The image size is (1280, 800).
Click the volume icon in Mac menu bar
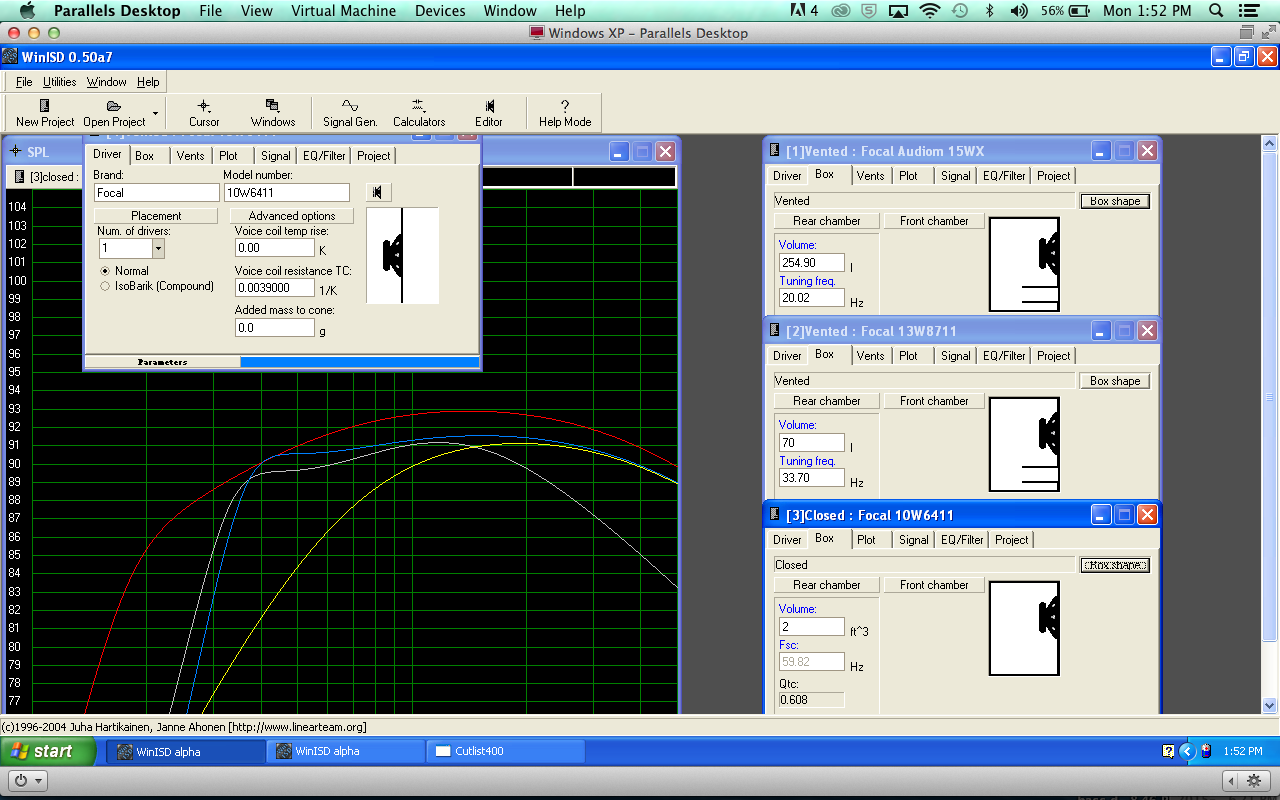1019,11
